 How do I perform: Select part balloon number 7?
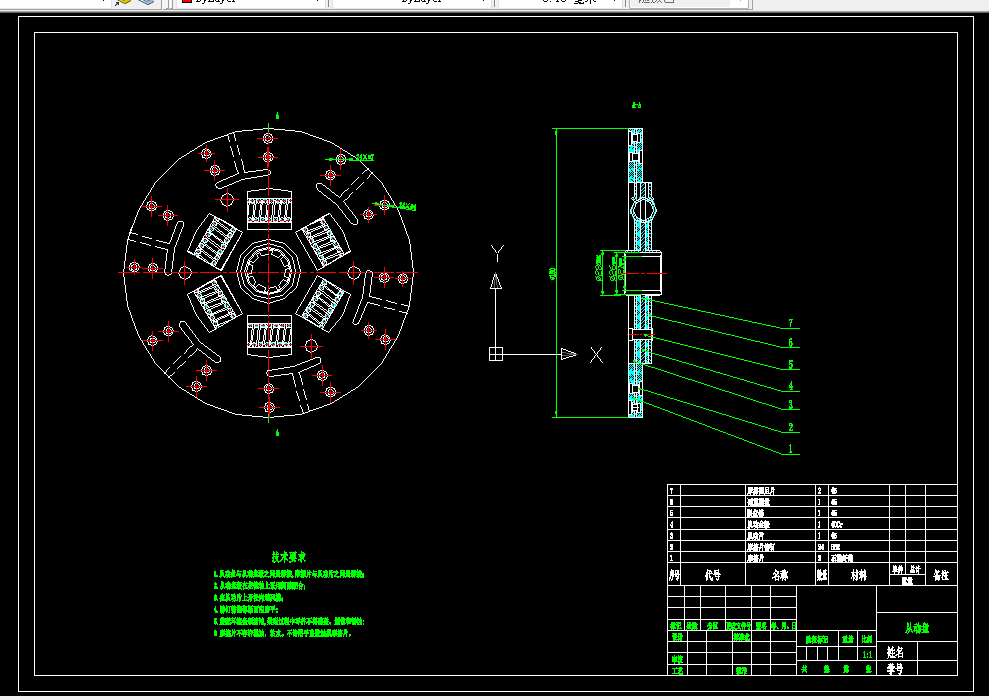coord(791,323)
